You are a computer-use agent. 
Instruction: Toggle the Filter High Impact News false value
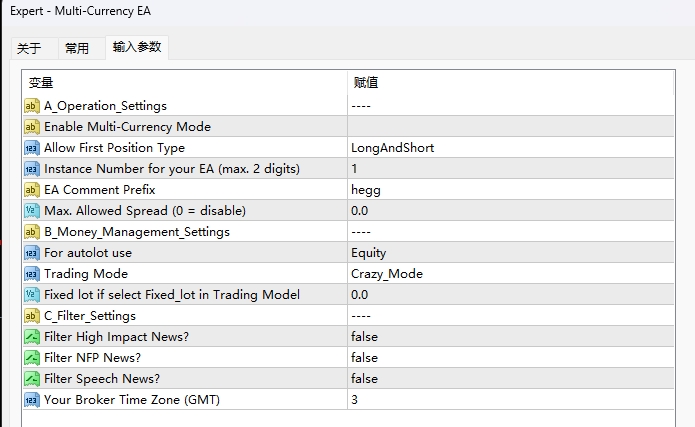pyautogui.click(x=365, y=337)
